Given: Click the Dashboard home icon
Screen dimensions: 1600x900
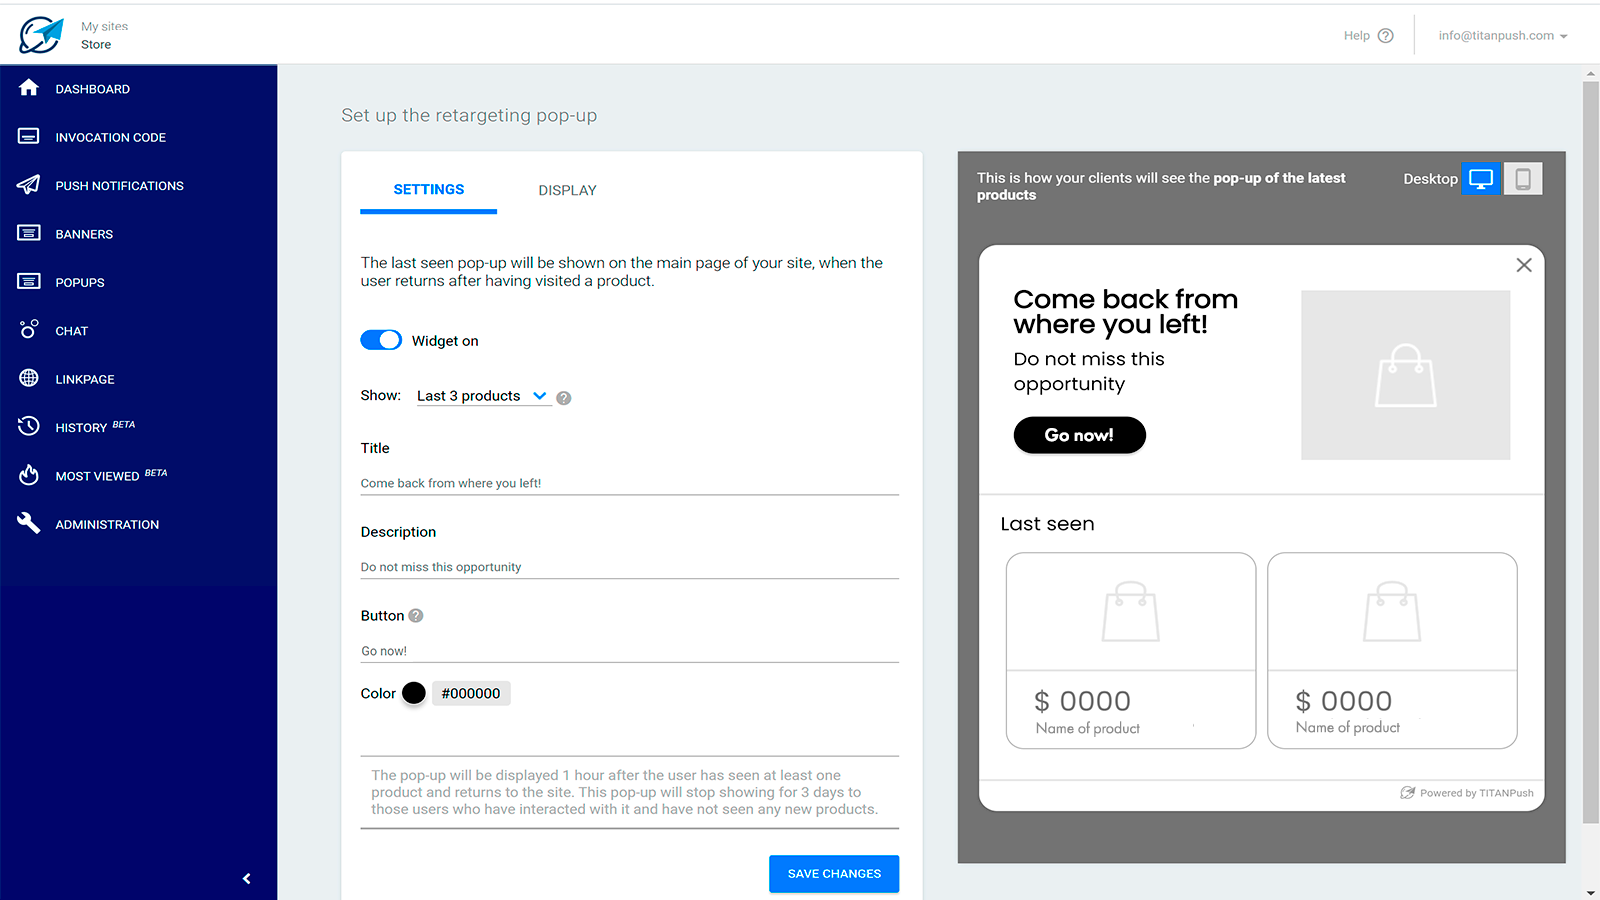Looking at the screenshot, I should 29,88.
